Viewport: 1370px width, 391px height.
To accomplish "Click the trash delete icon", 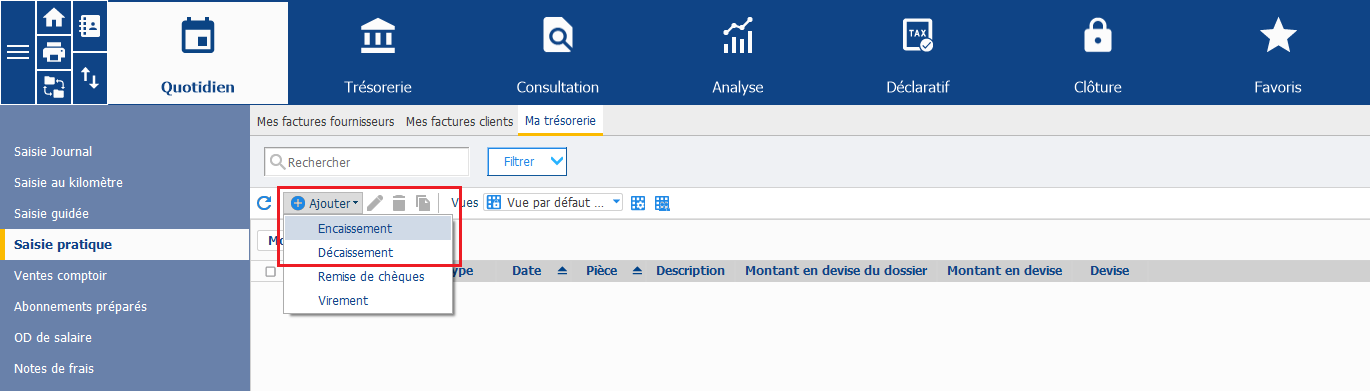I will 399,203.
